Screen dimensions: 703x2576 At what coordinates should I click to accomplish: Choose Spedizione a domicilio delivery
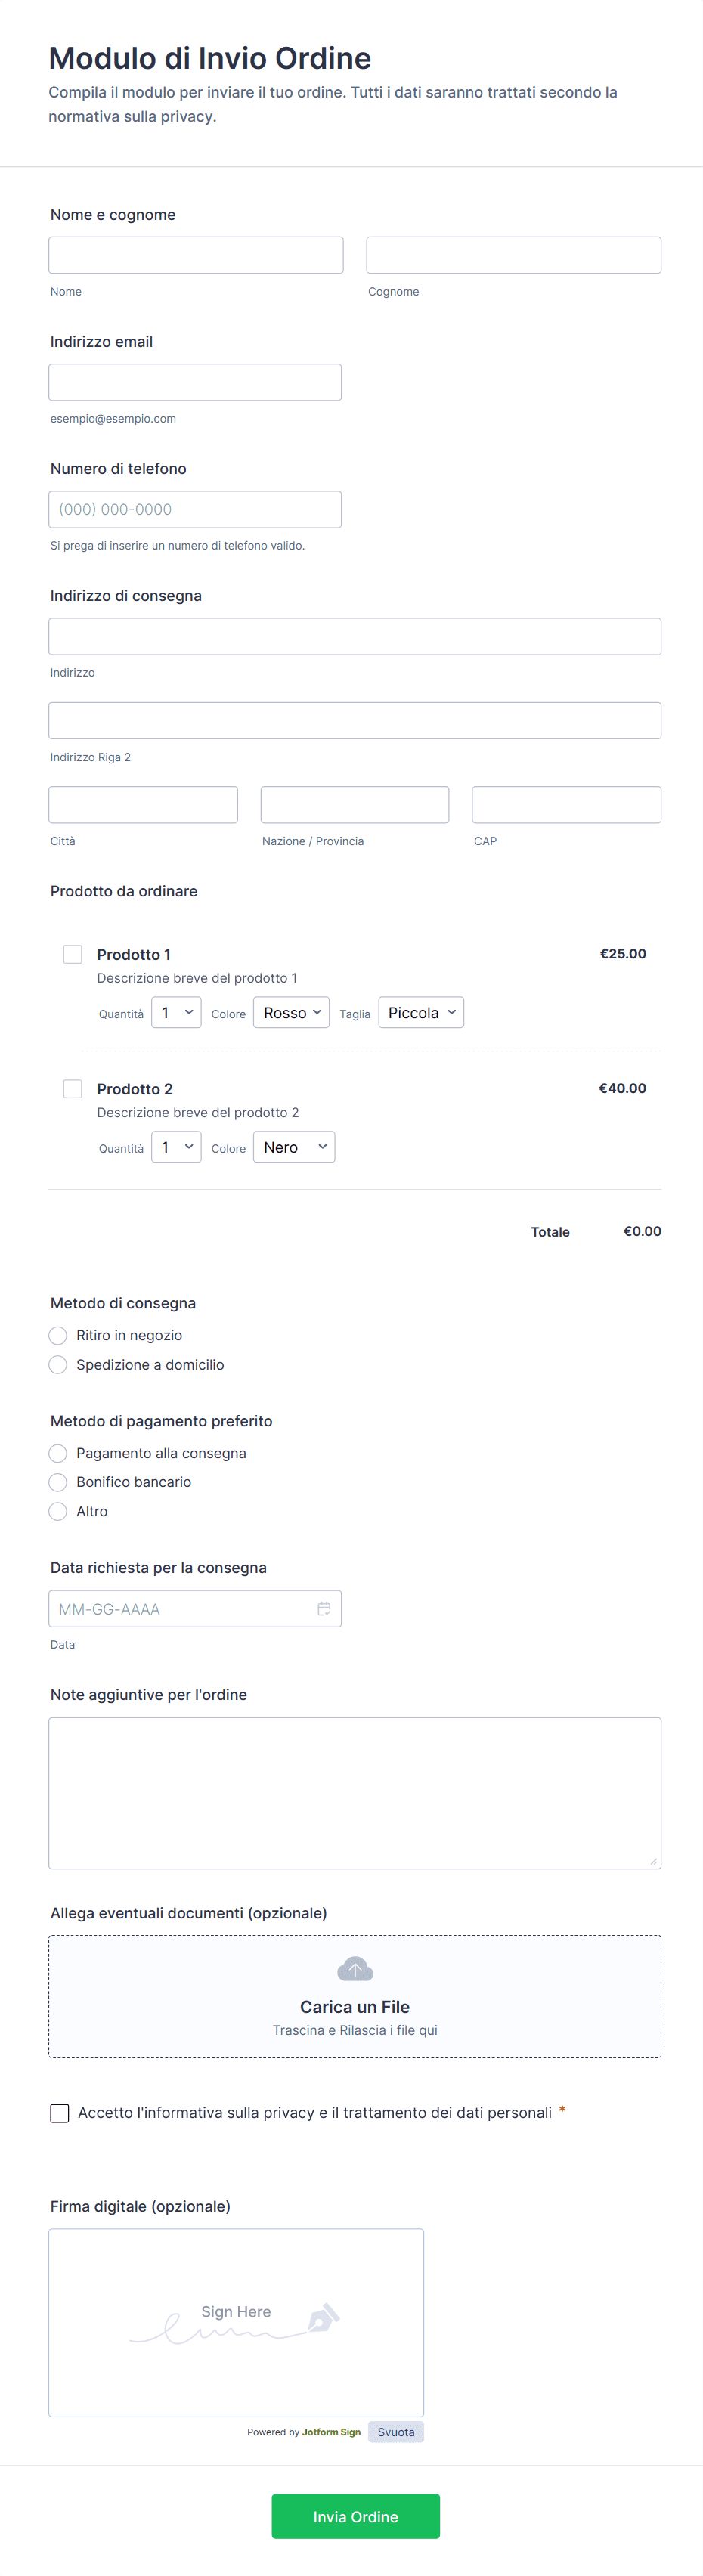point(58,1365)
